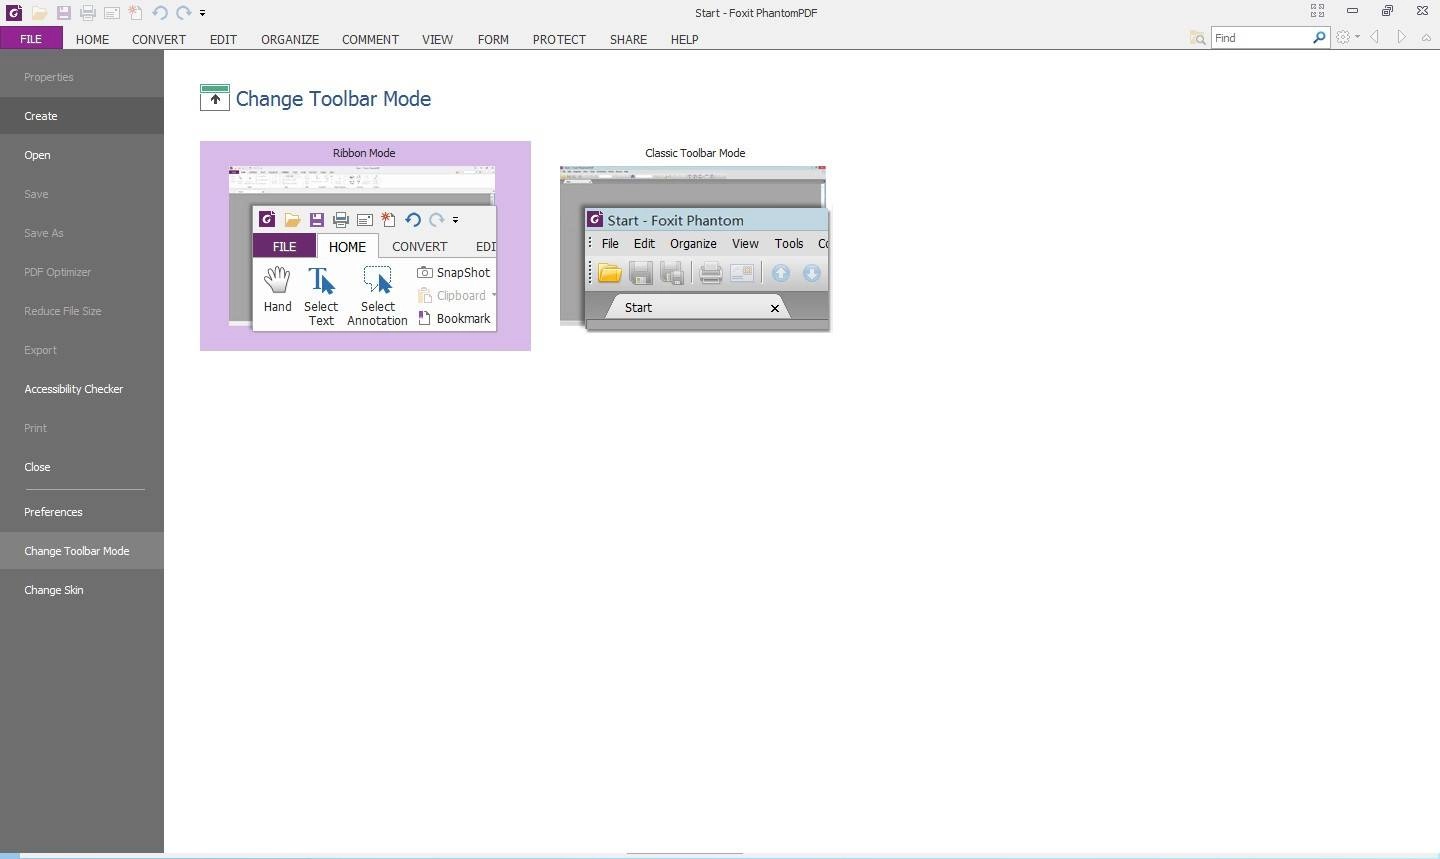Select Create in the File sidebar
Image resolution: width=1440 pixels, height=859 pixels.
click(82, 116)
